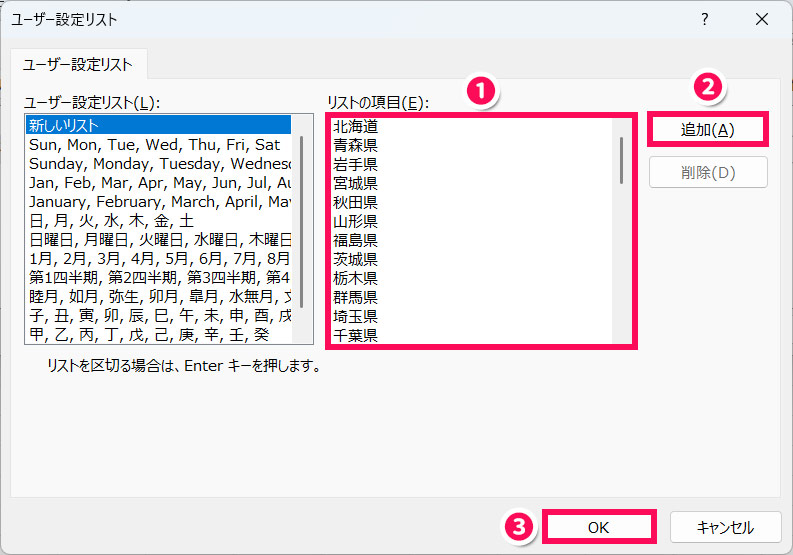Select the 甲, 乙, 丙, 丁 list row
This screenshot has height=555, width=793.
pos(158,334)
